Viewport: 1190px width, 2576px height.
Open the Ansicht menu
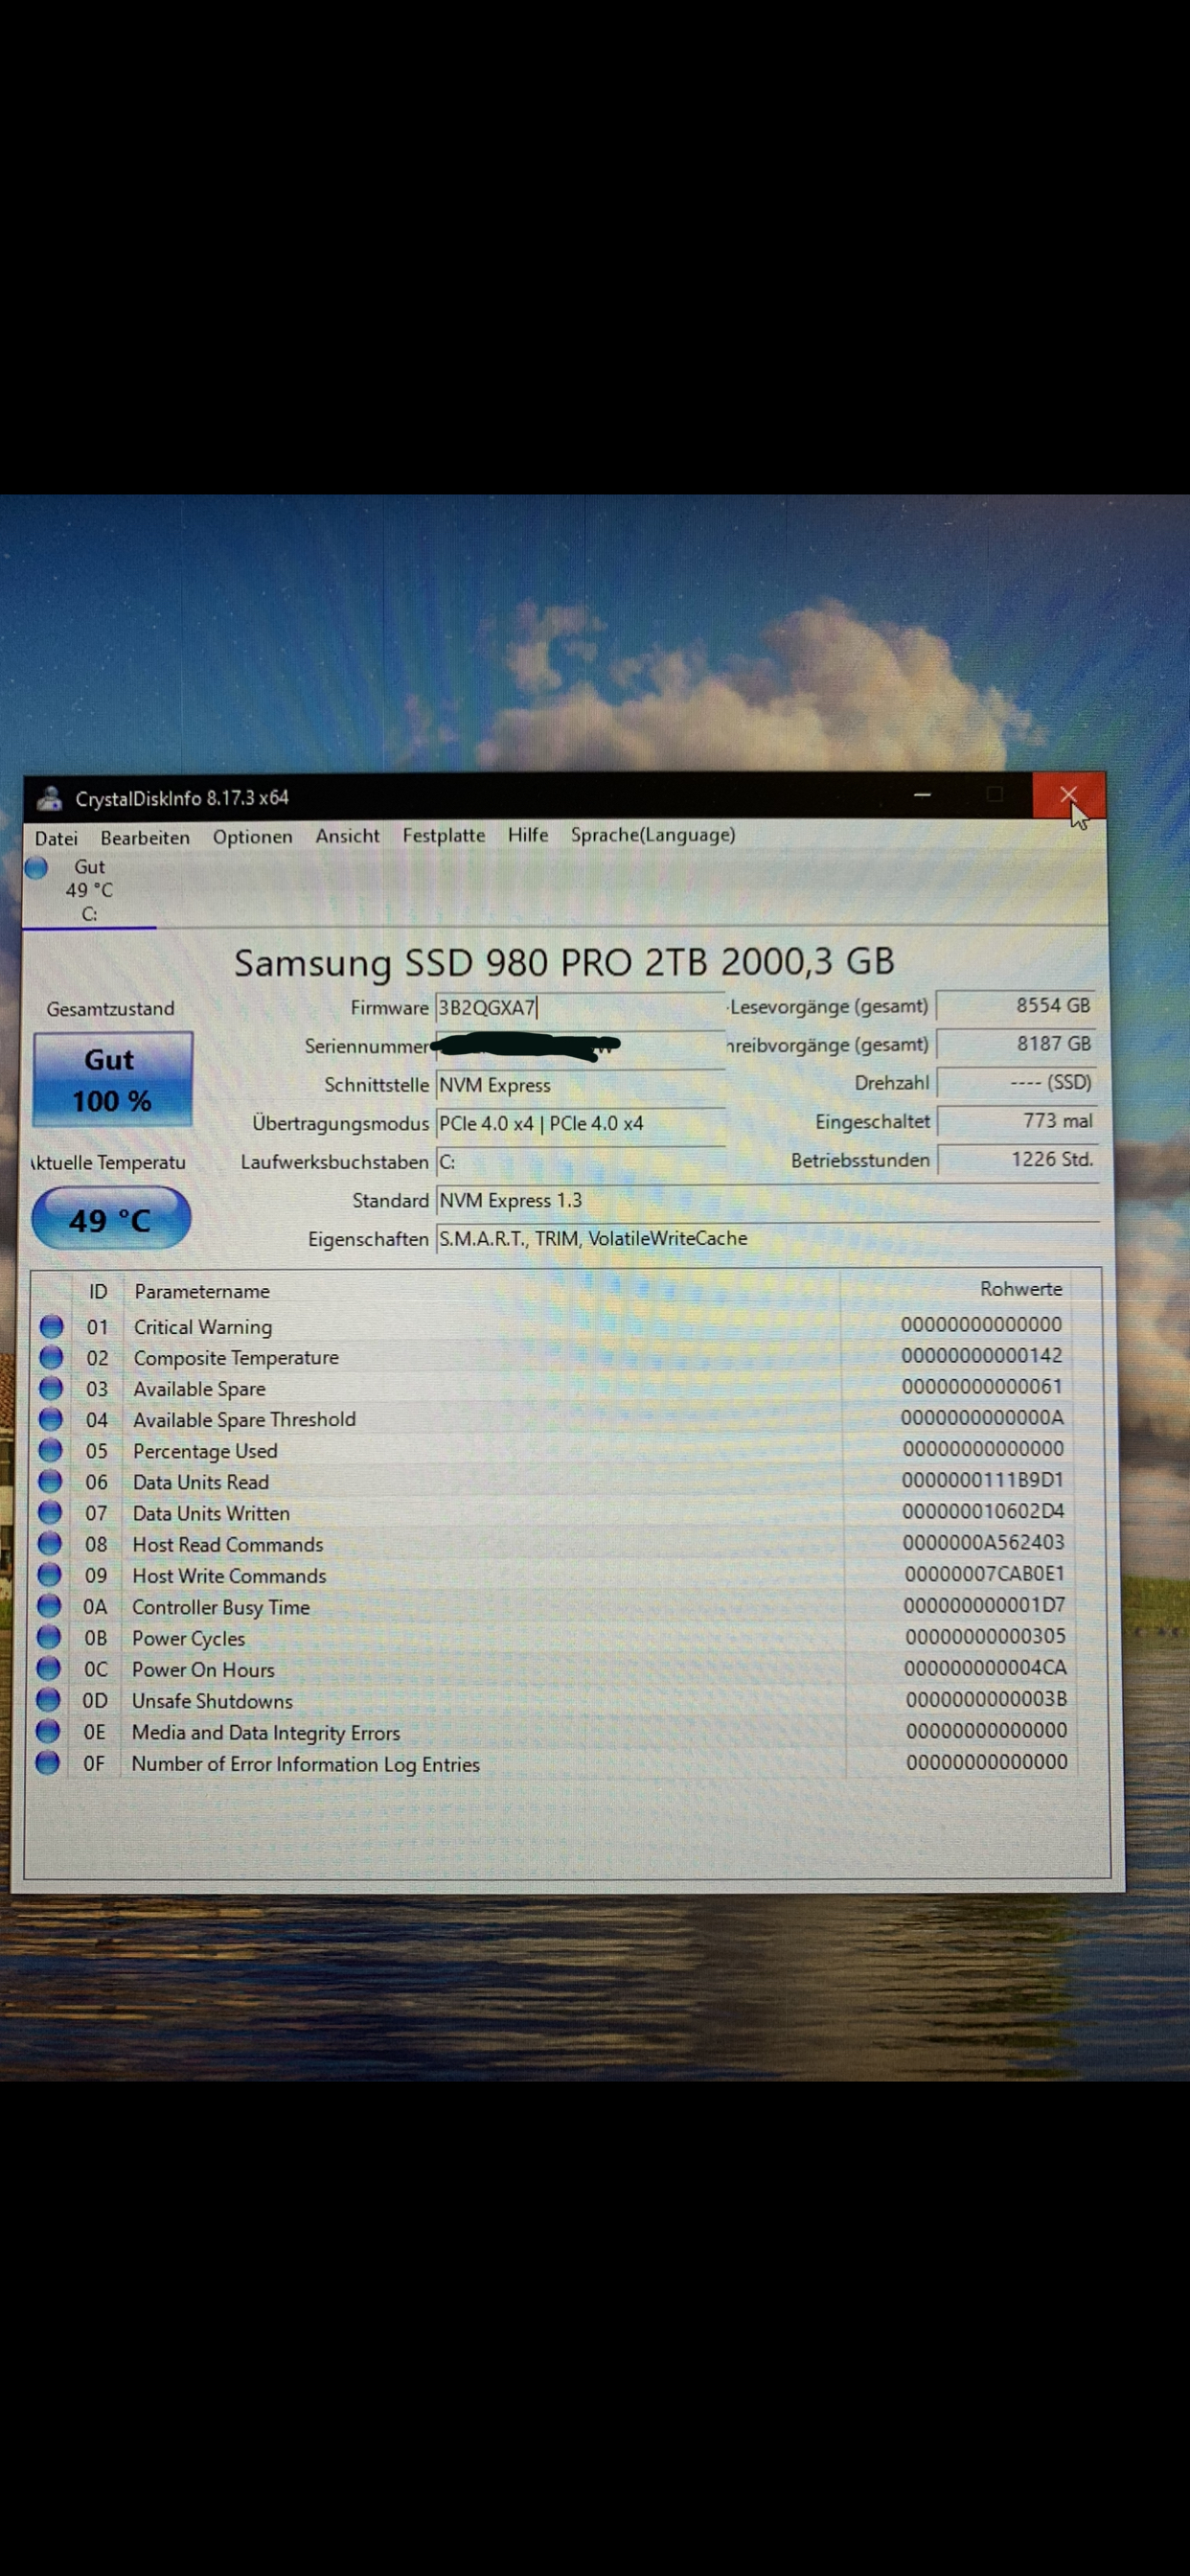347,836
